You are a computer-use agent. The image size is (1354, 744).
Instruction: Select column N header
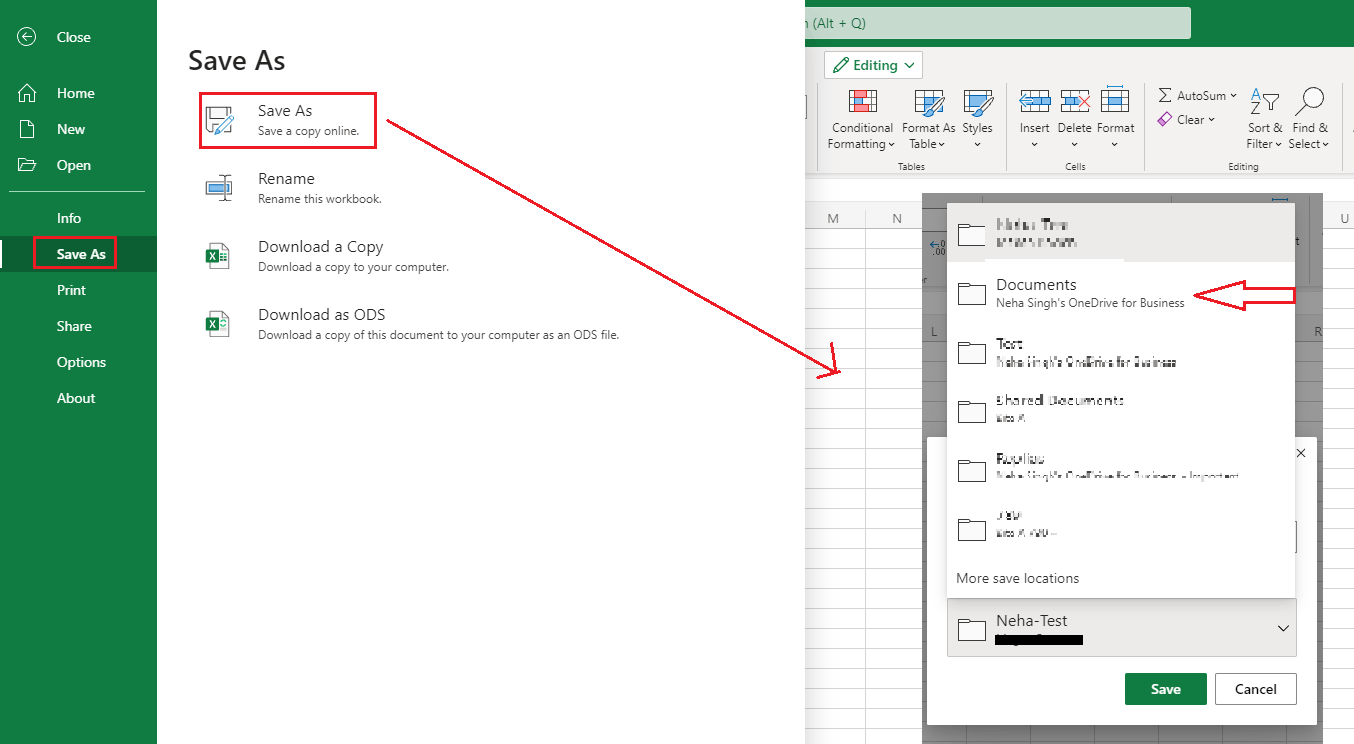(x=897, y=219)
